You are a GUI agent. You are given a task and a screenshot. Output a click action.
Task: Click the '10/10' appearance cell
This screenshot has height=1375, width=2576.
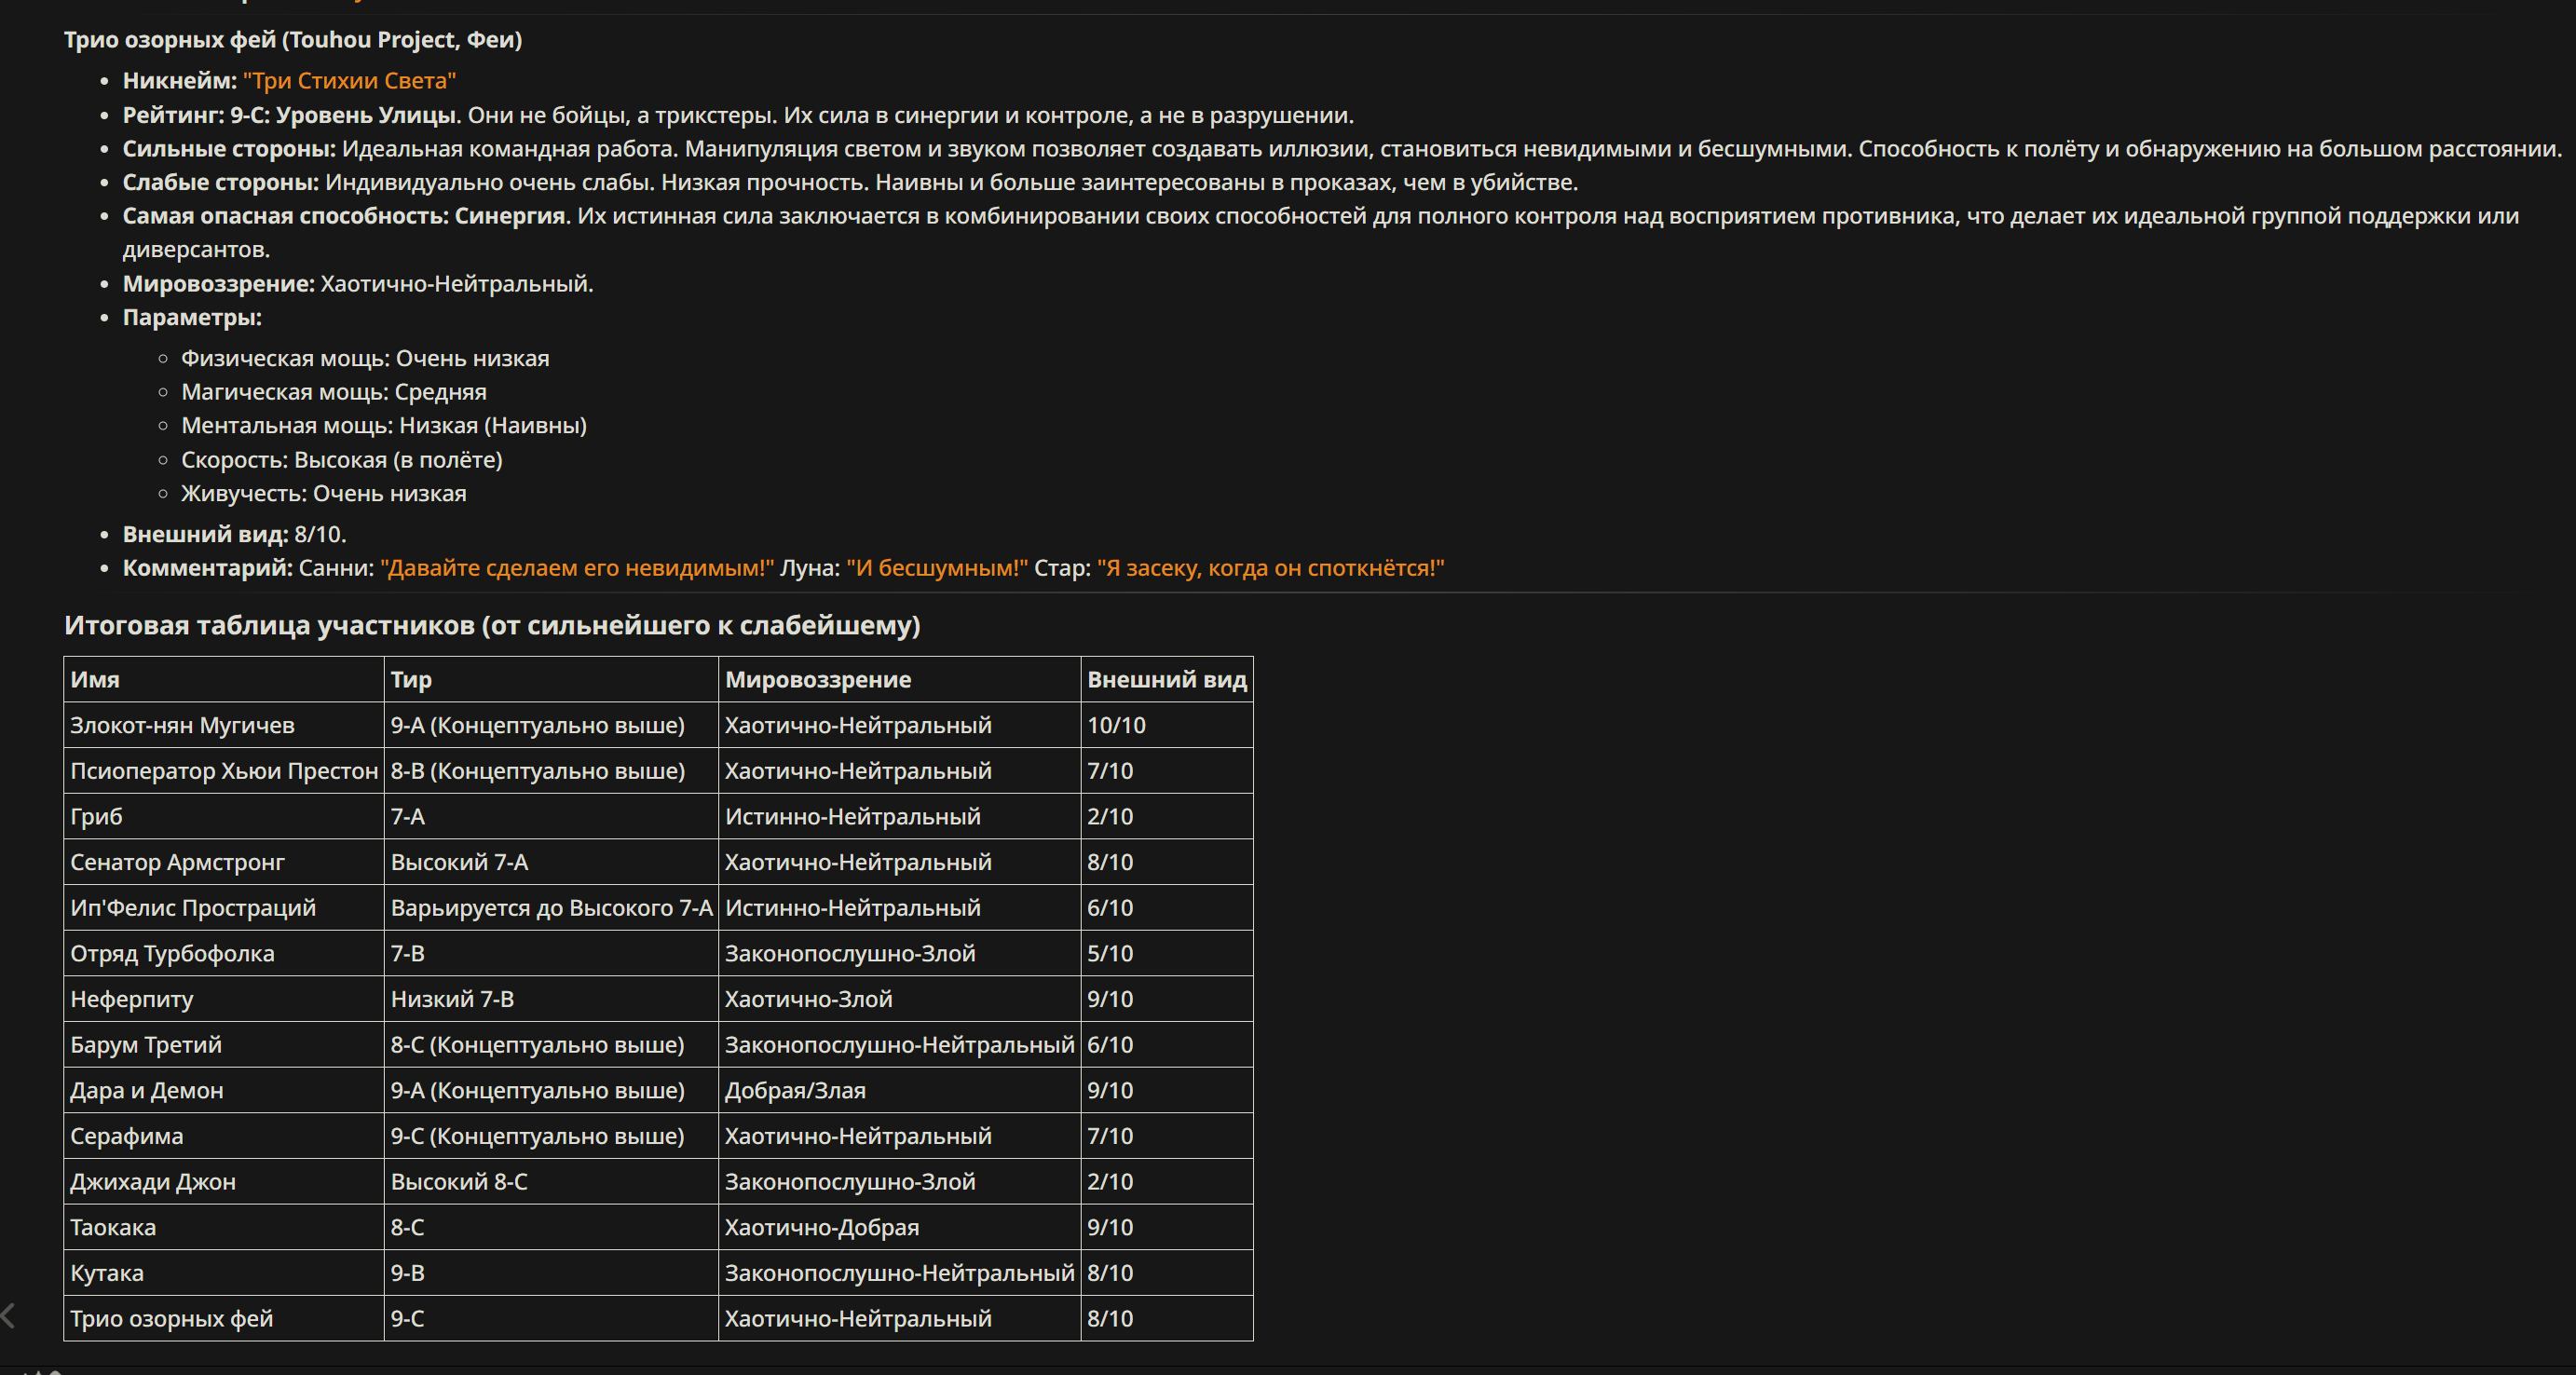click(x=1167, y=725)
